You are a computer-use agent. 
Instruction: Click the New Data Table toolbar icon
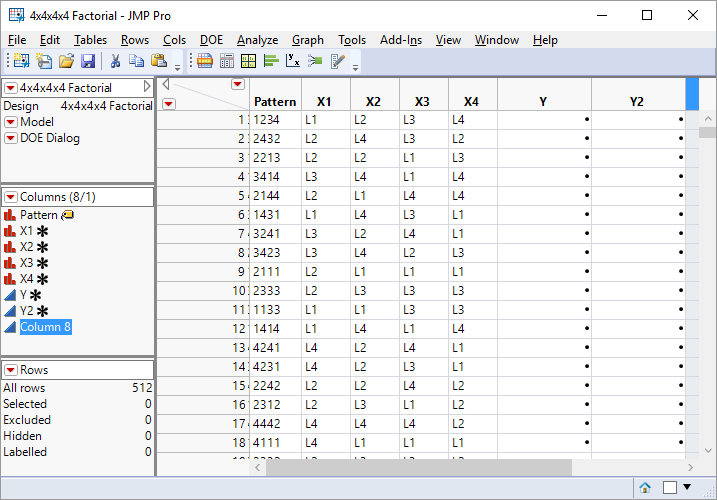(21, 61)
